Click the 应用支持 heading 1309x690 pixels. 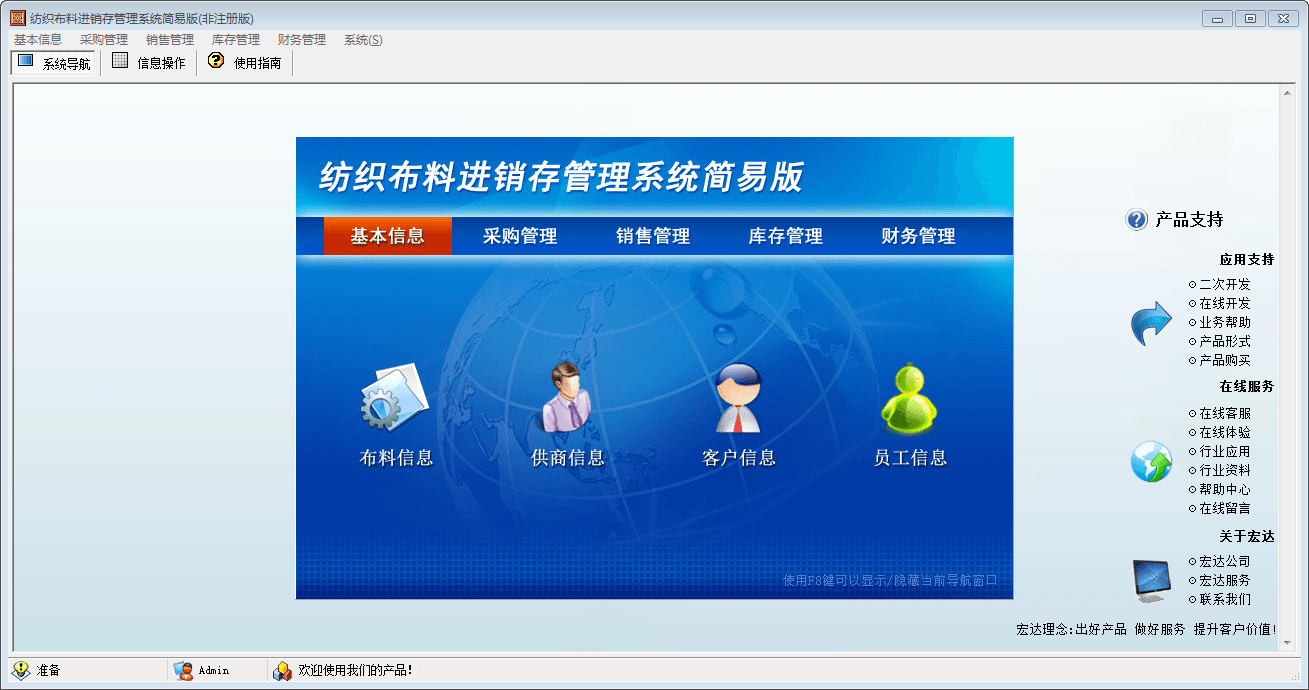coord(1247,259)
